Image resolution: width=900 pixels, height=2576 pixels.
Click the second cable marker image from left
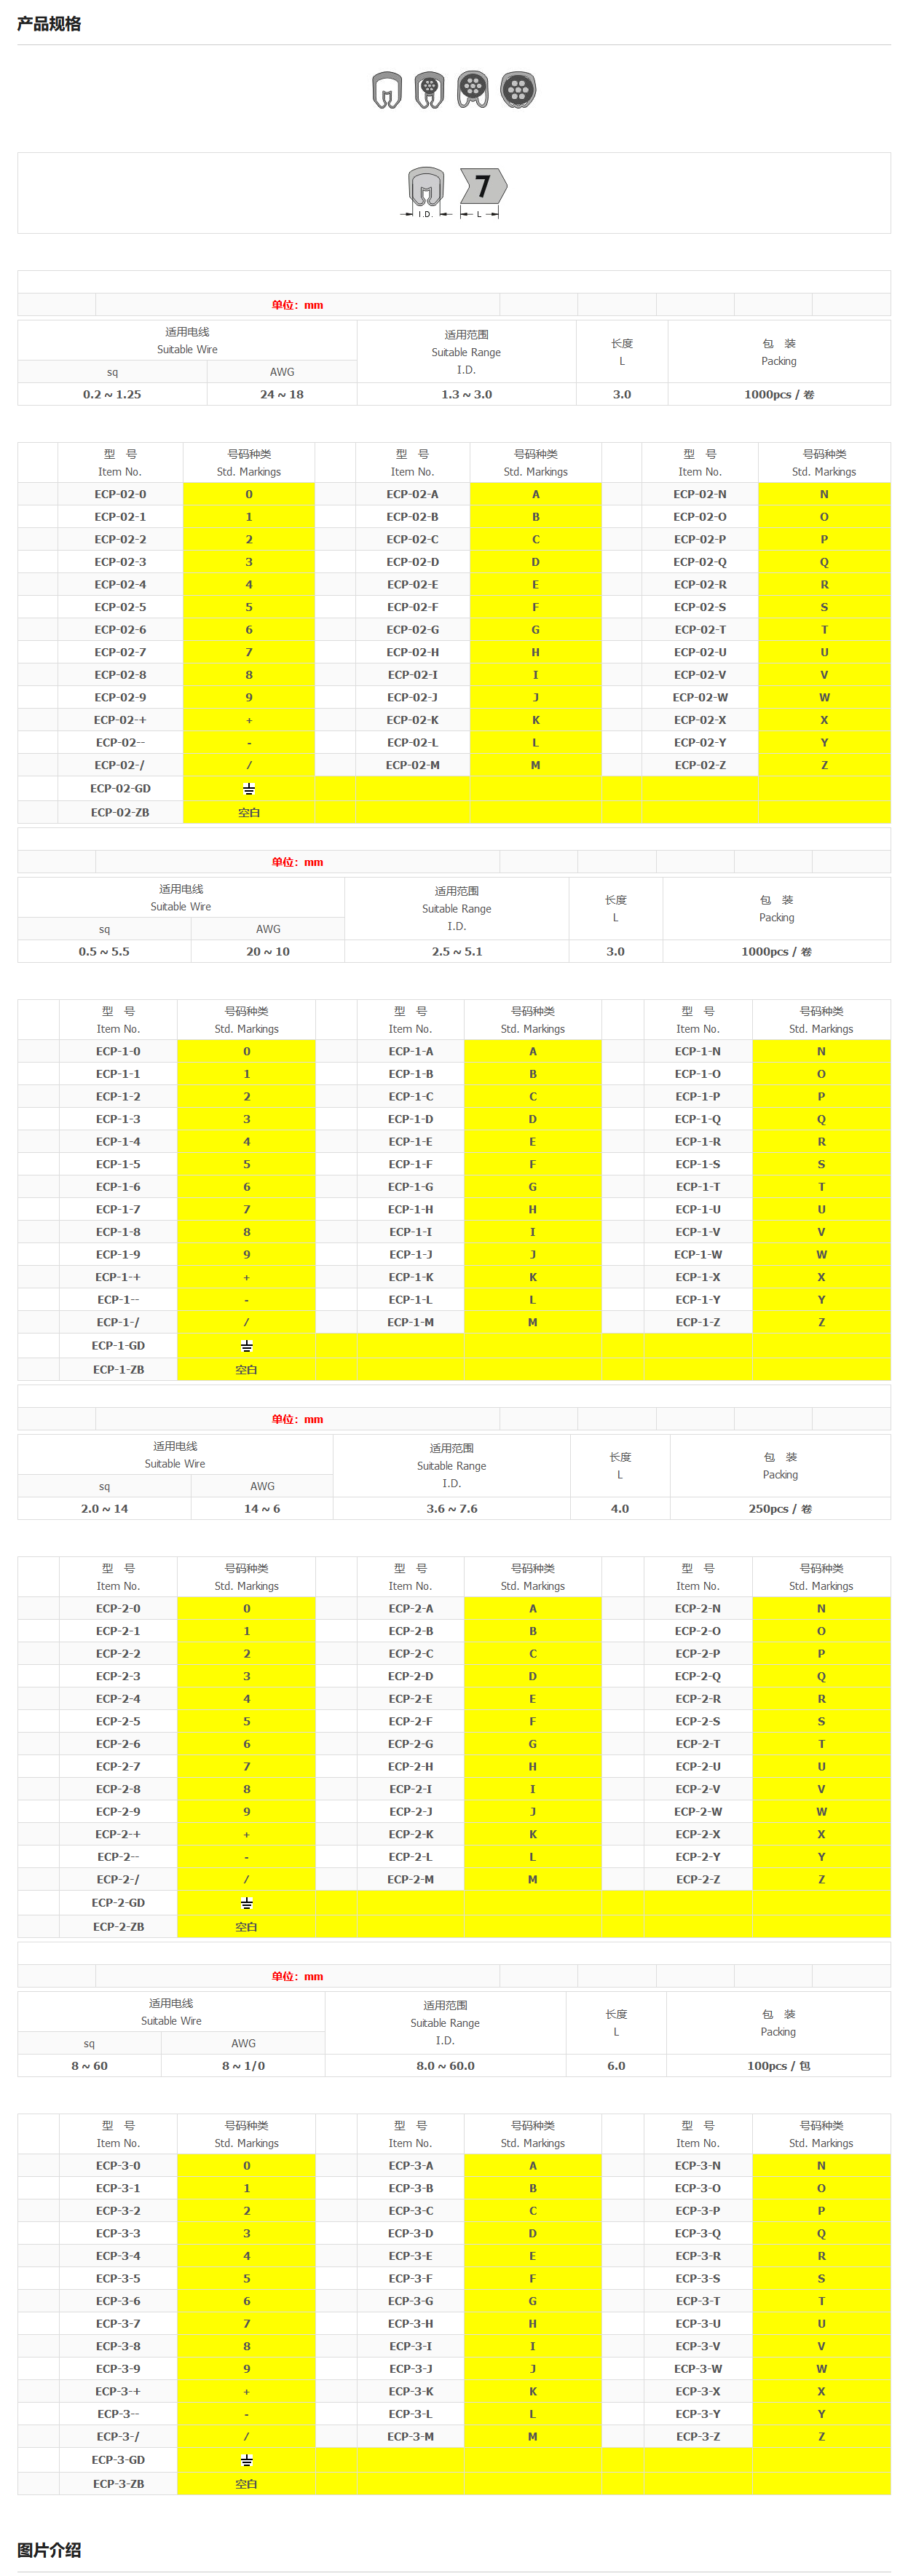tap(429, 90)
